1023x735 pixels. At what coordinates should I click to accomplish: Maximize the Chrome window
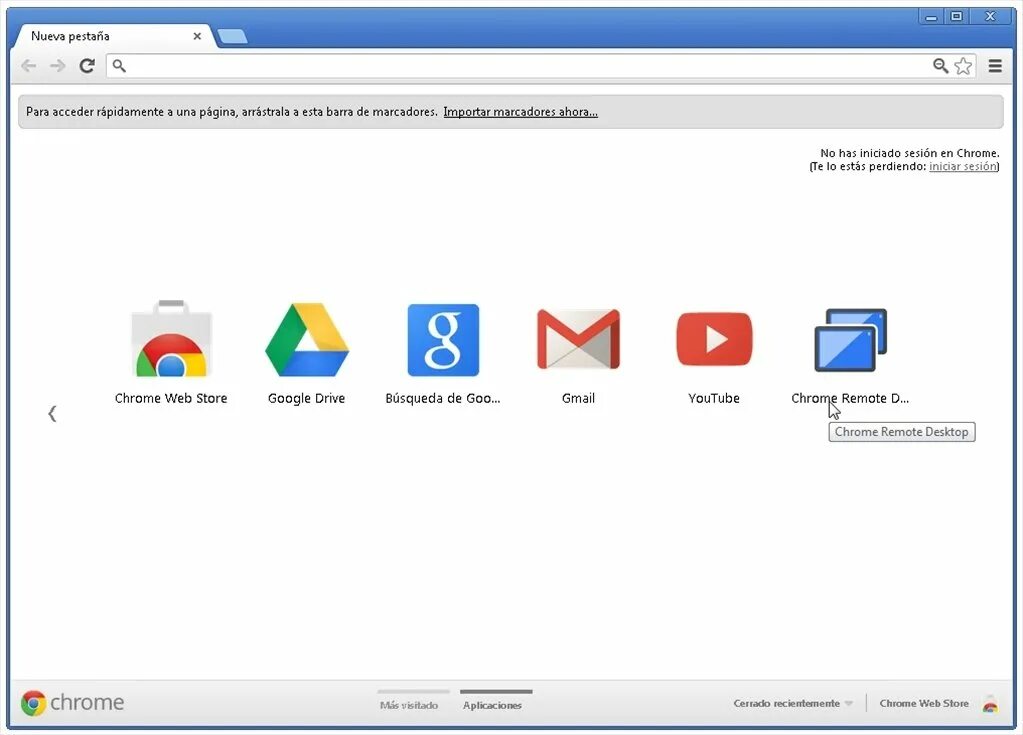[x=956, y=17]
